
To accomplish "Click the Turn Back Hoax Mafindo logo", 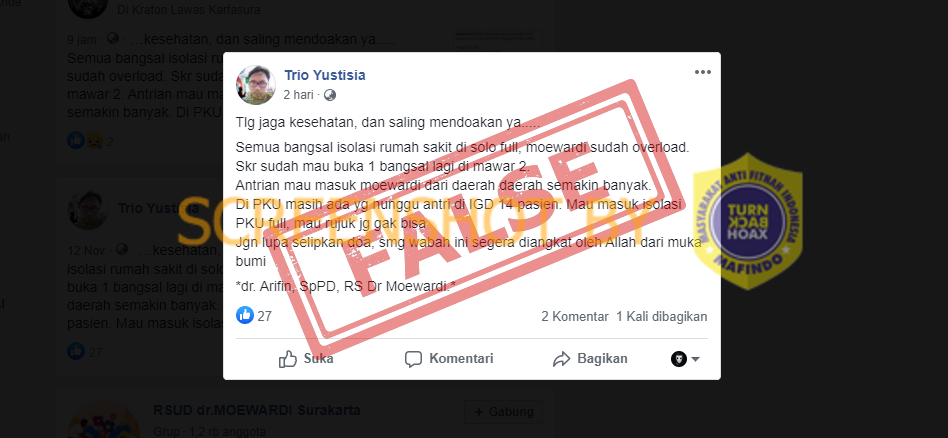I will pos(748,221).
